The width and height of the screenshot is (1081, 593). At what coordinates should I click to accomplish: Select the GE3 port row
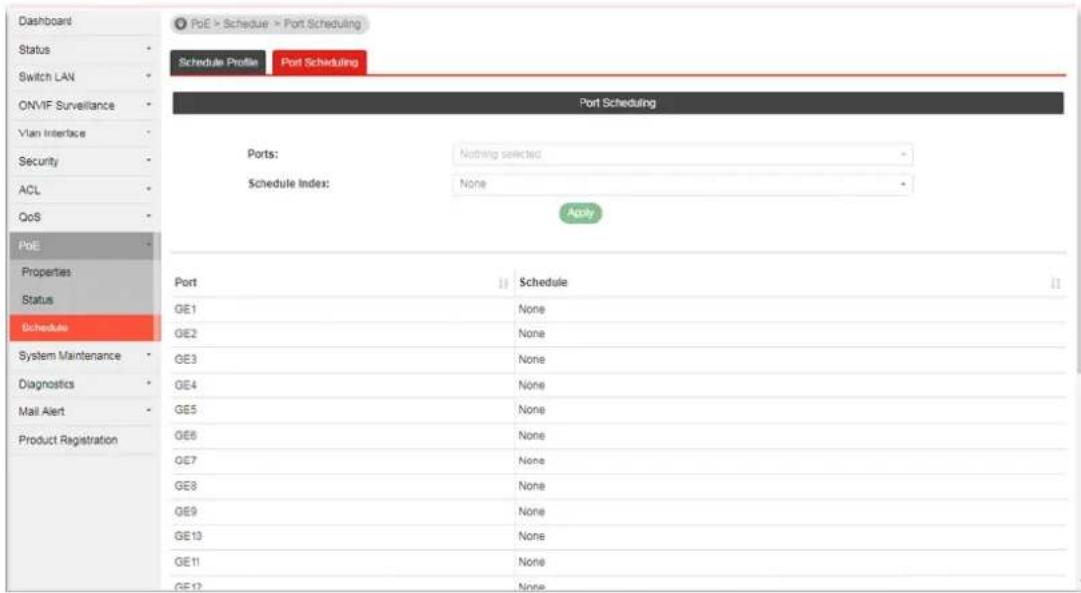[x=618, y=360]
